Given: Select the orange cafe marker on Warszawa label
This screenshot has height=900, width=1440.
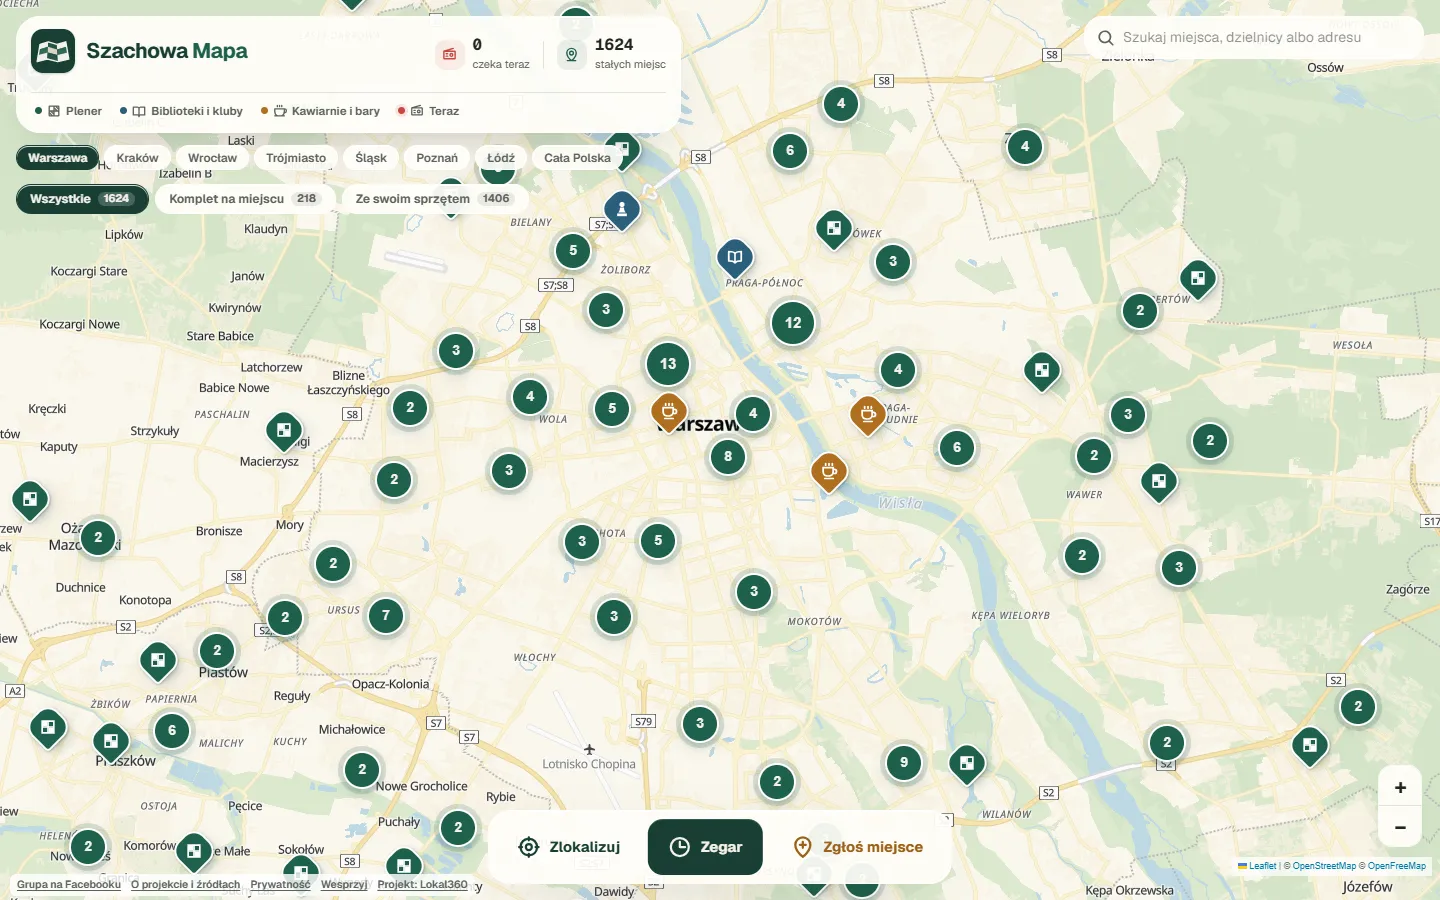Looking at the screenshot, I should (669, 411).
